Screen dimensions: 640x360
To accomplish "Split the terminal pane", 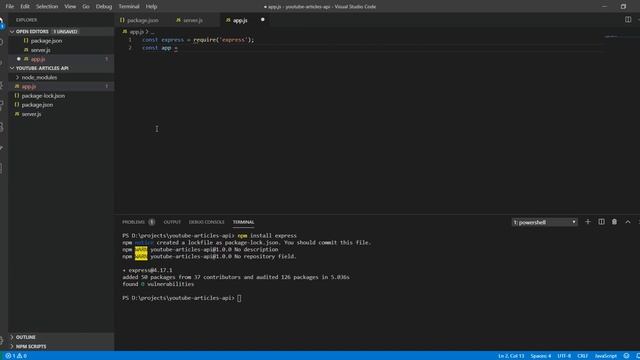I will point(601,222).
